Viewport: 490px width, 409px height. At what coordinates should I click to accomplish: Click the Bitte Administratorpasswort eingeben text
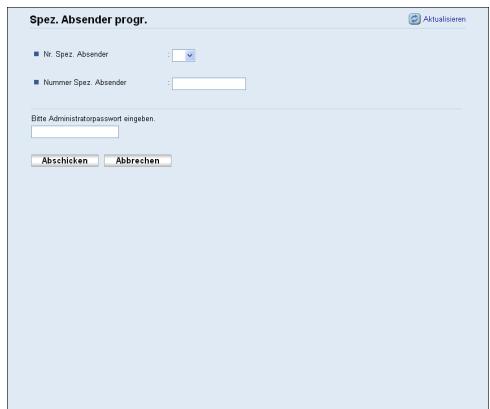tap(93, 119)
